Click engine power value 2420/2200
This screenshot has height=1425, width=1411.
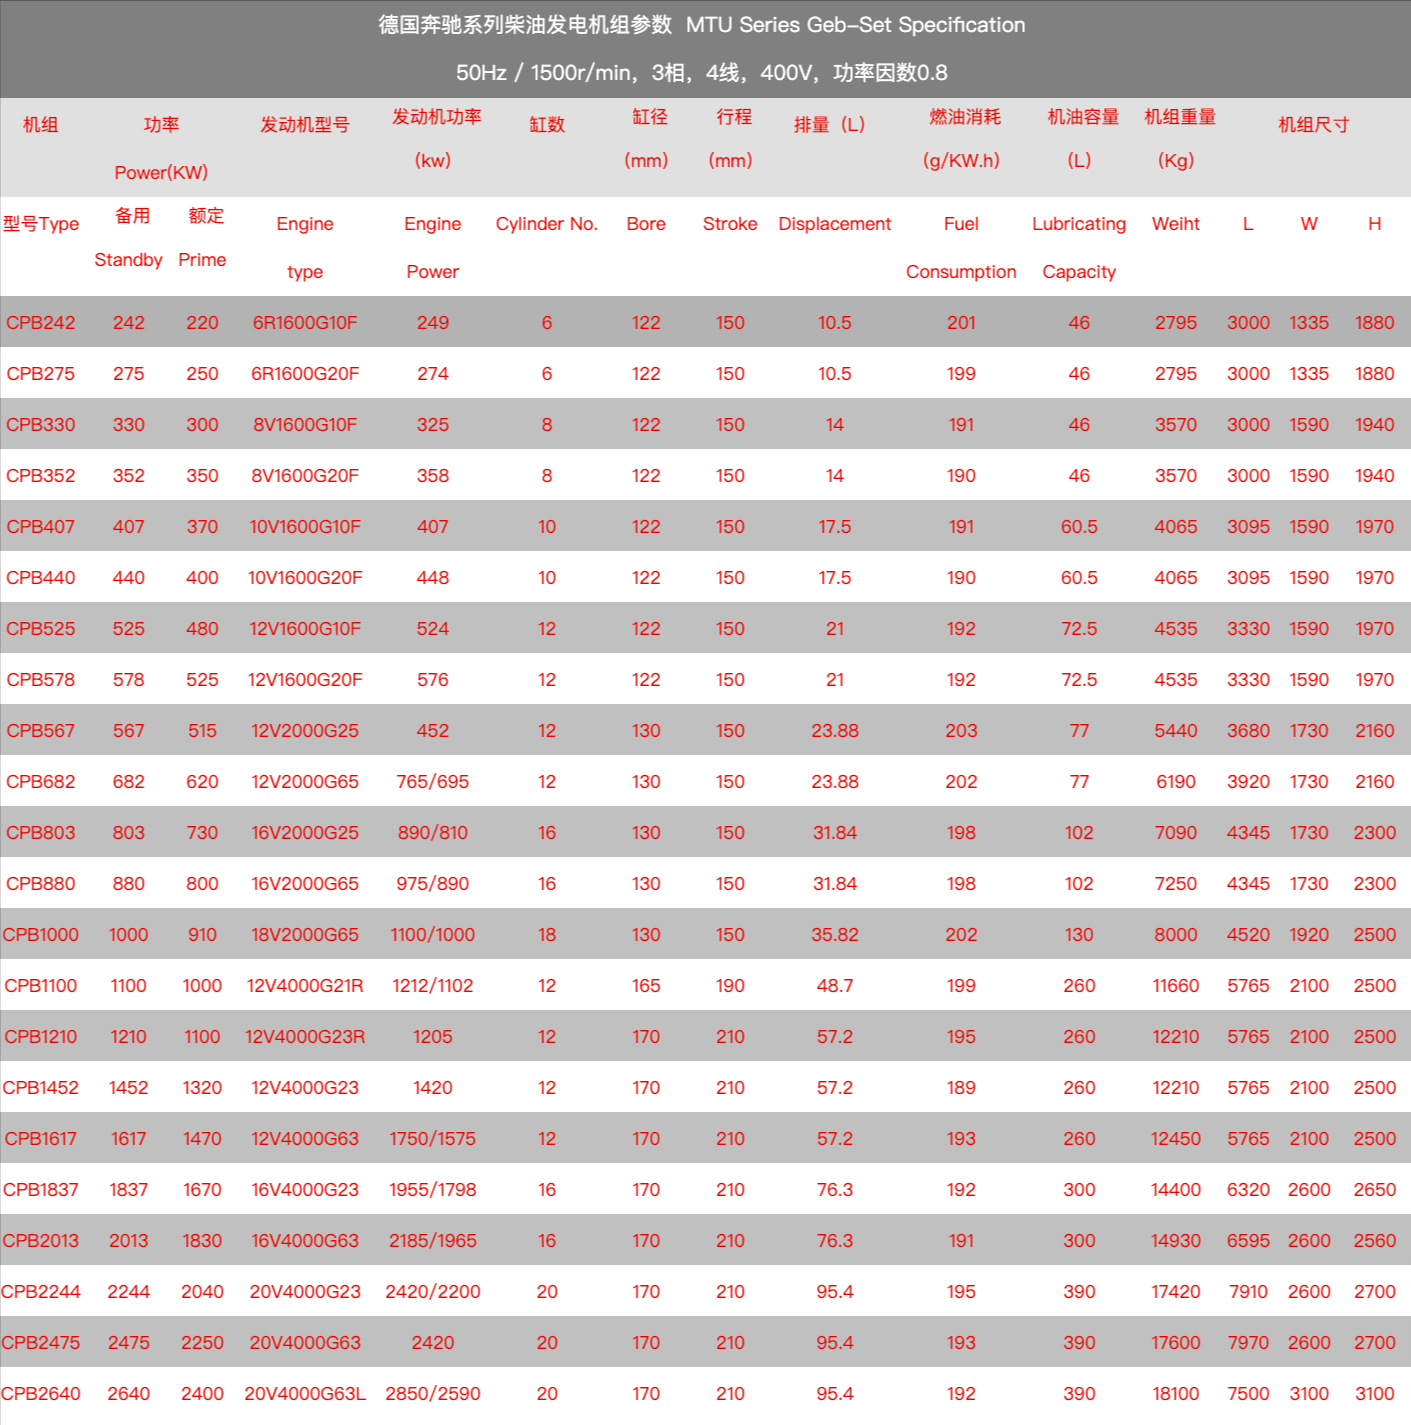tap(433, 1292)
